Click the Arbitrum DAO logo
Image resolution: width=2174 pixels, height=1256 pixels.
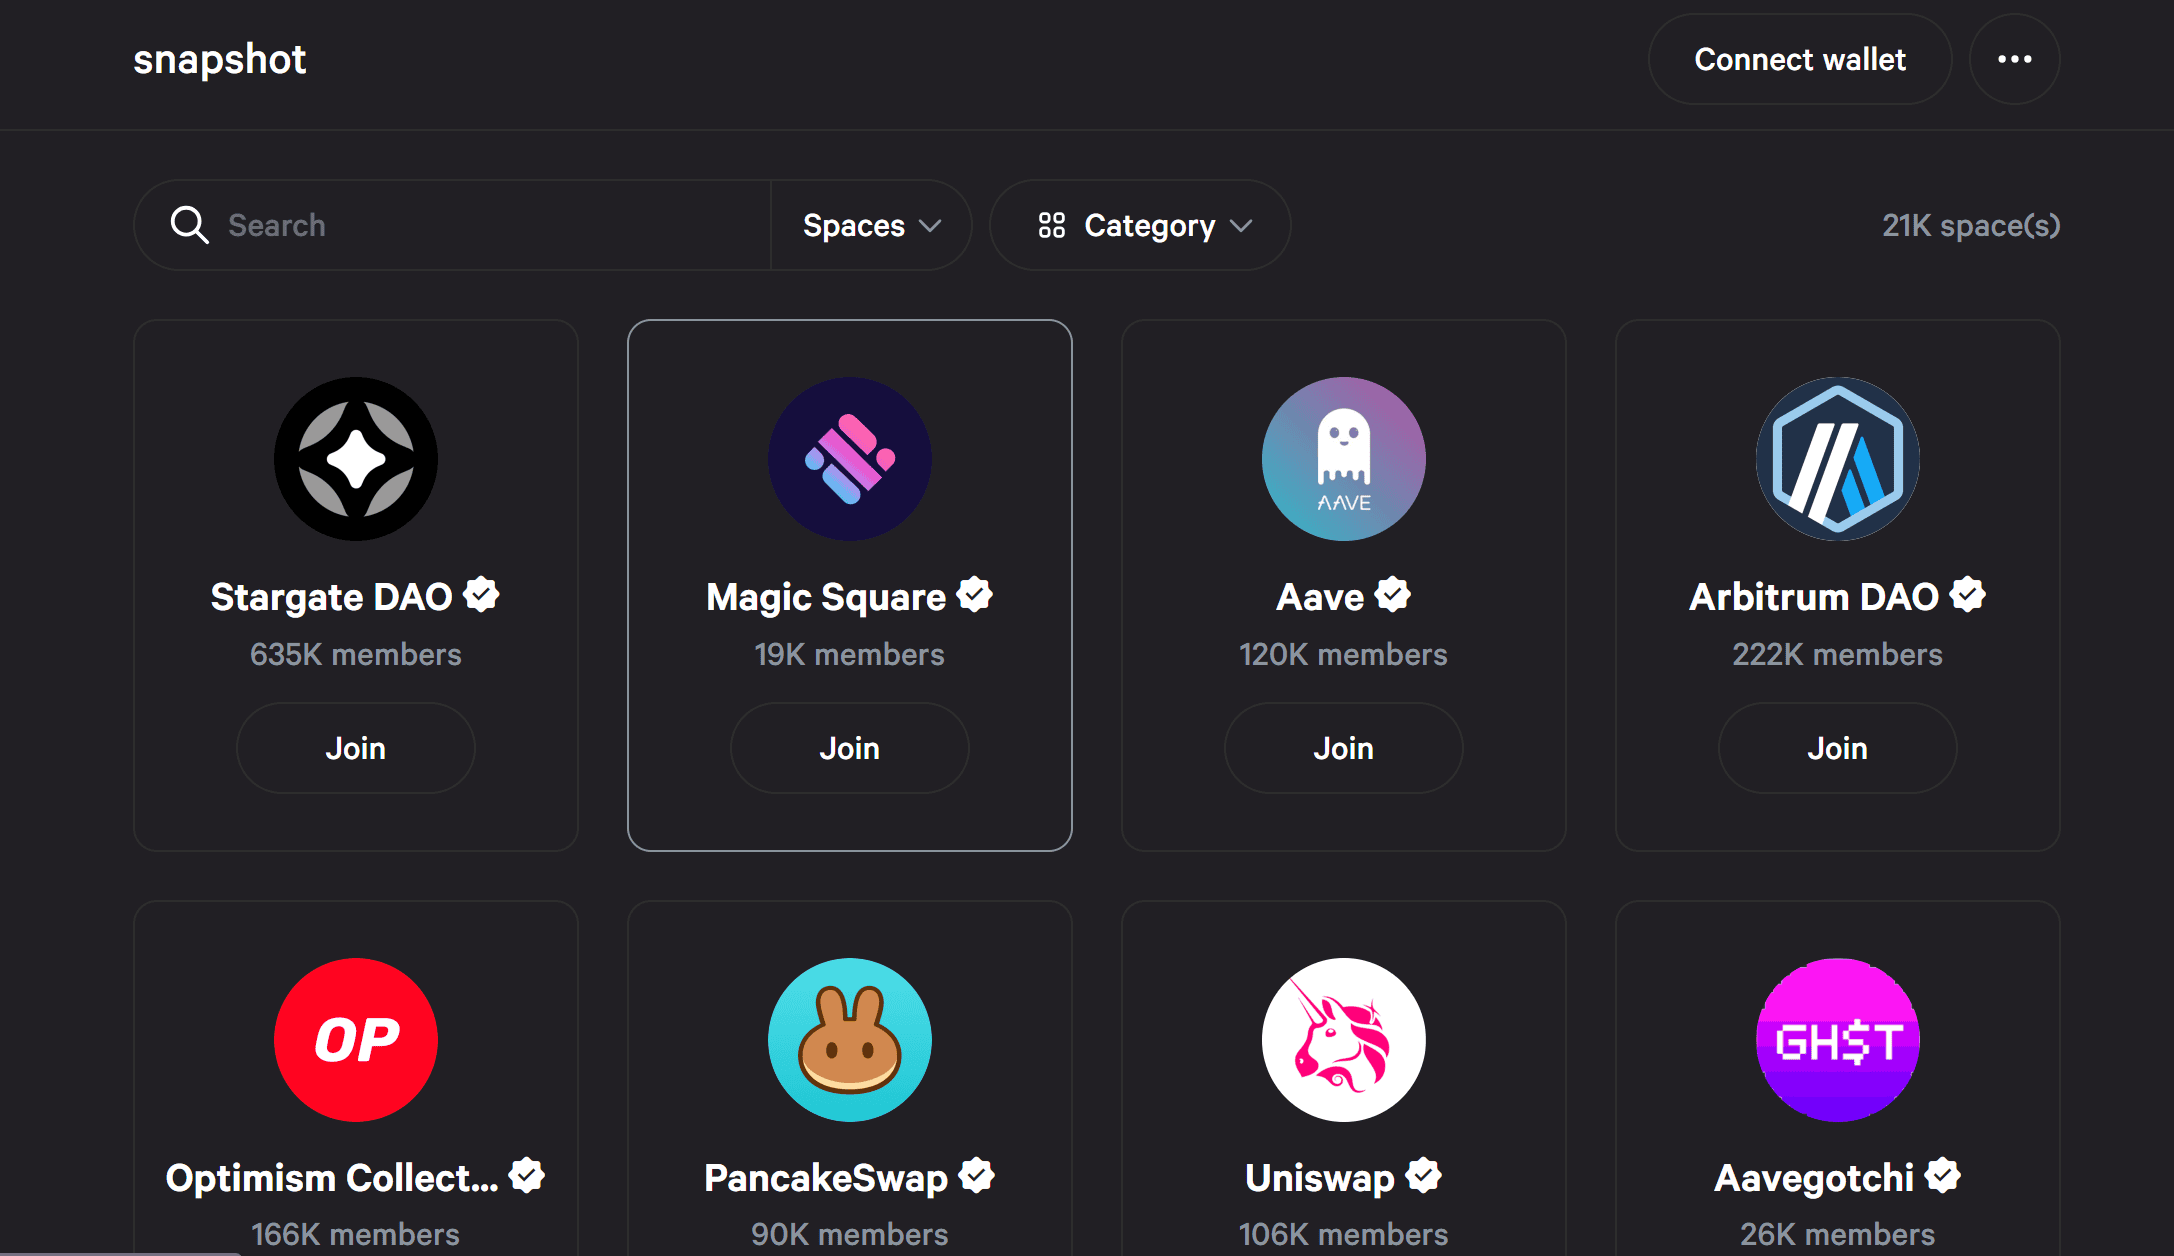tap(1837, 459)
